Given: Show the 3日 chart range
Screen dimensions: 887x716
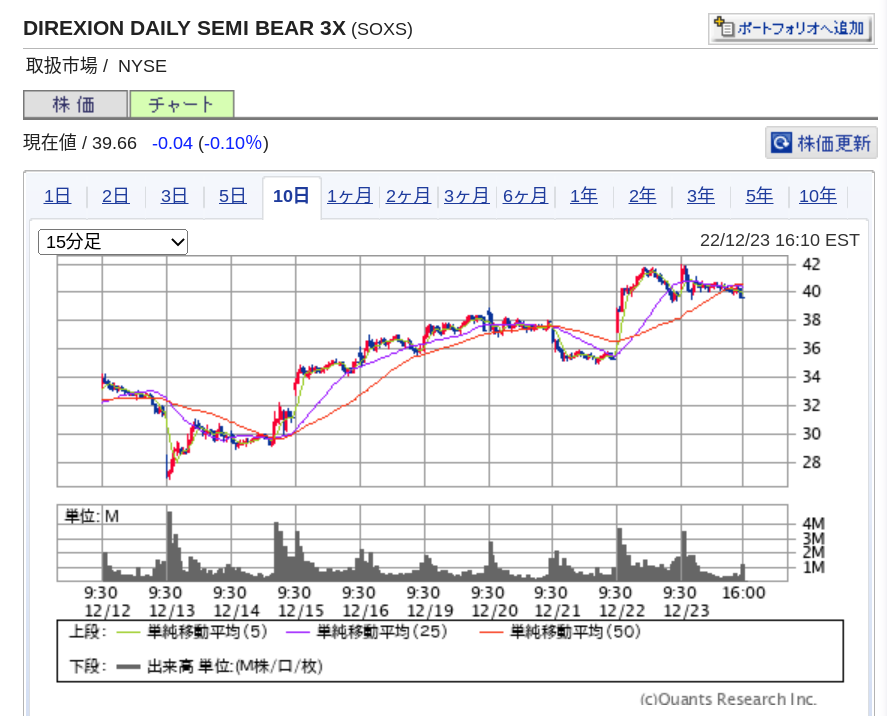Looking at the screenshot, I should coord(174,196).
